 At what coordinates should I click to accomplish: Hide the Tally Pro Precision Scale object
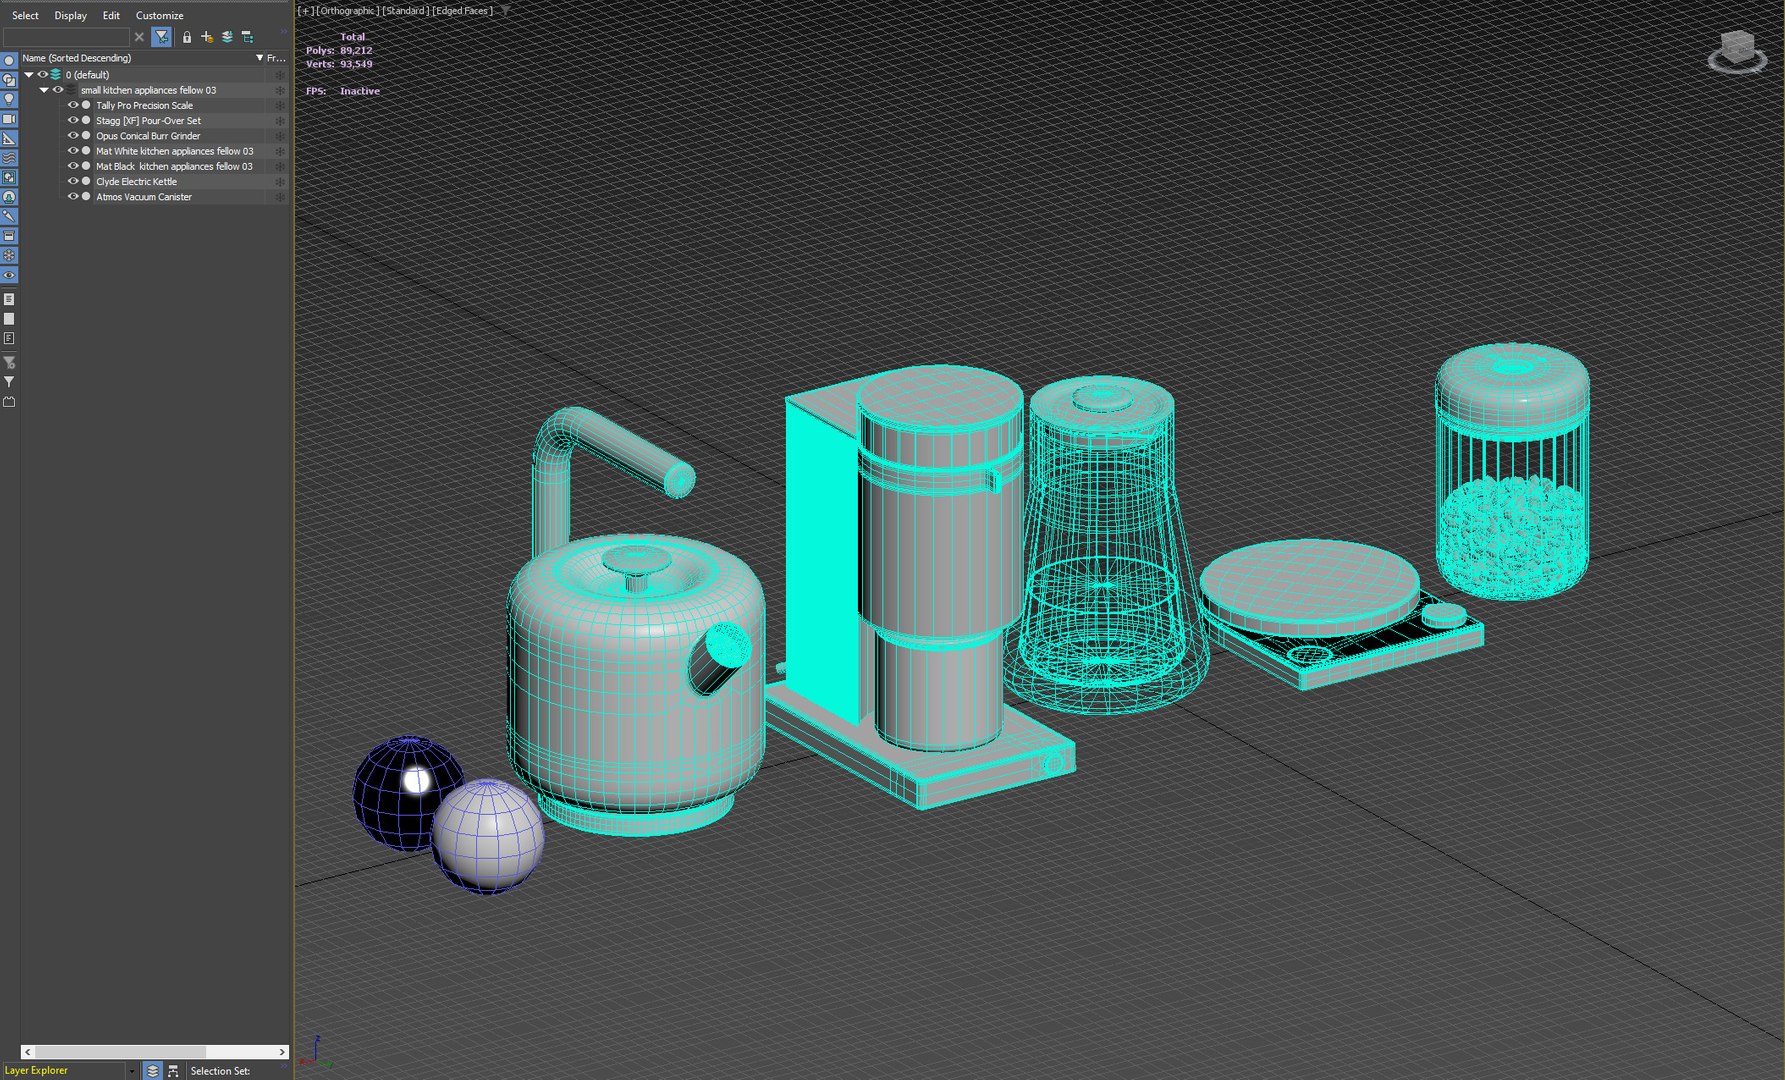point(72,105)
